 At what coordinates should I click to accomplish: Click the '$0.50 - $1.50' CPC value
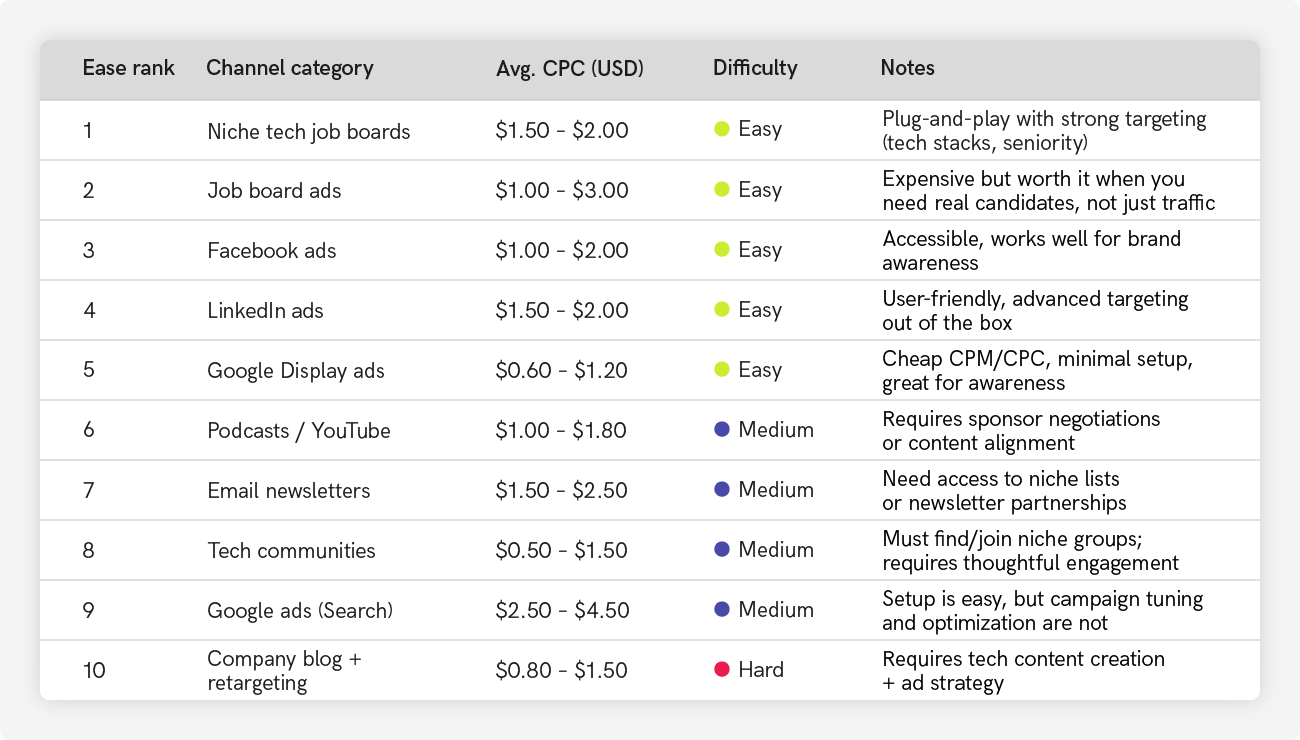click(x=562, y=550)
